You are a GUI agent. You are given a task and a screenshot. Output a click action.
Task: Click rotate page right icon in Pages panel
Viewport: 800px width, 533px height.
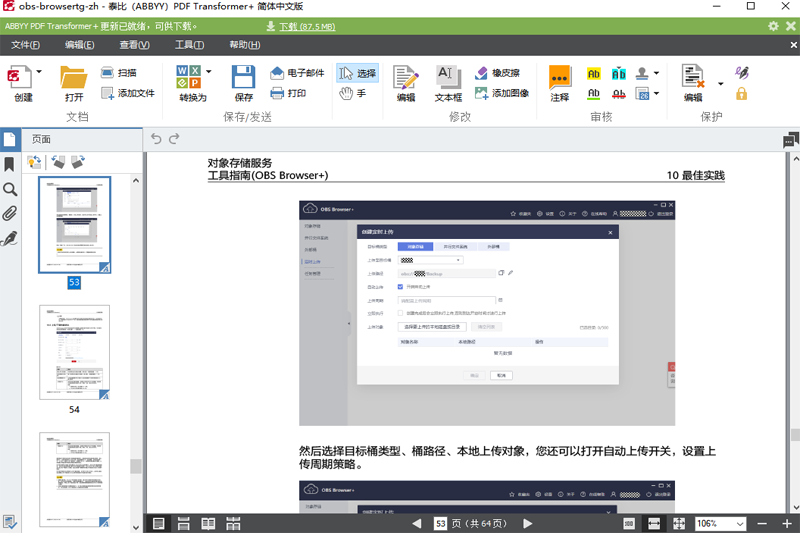coord(78,162)
